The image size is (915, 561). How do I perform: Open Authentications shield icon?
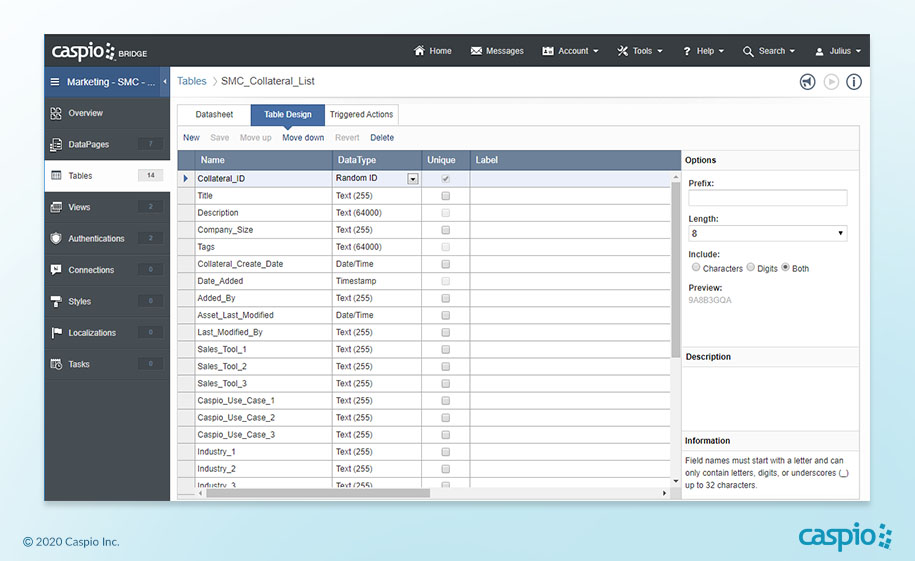point(56,239)
